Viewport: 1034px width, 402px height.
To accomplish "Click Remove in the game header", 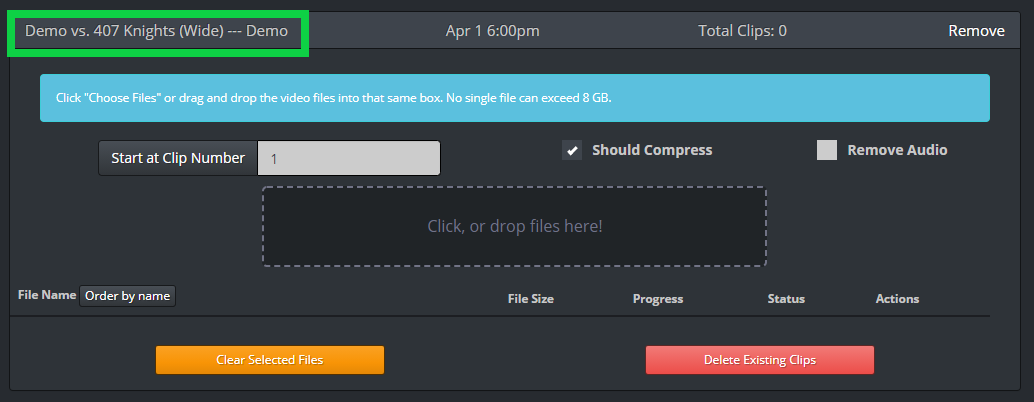I will (x=977, y=31).
